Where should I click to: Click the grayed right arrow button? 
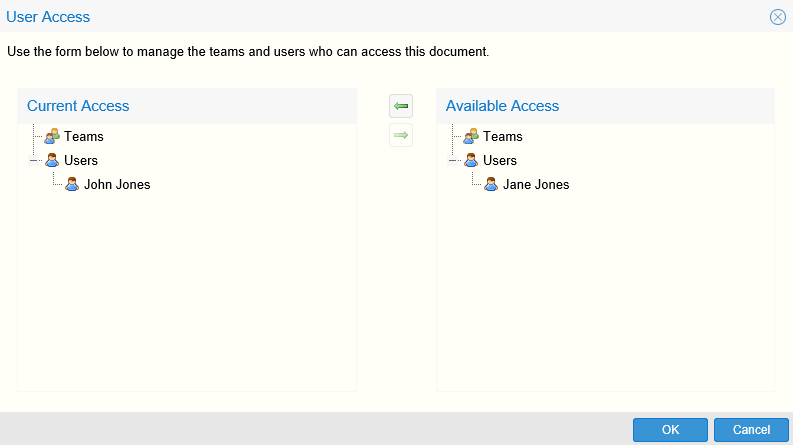tap(401, 135)
